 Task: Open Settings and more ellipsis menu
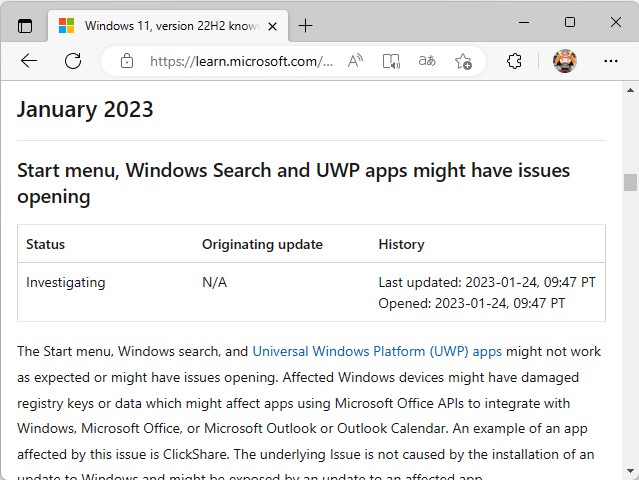click(611, 61)
